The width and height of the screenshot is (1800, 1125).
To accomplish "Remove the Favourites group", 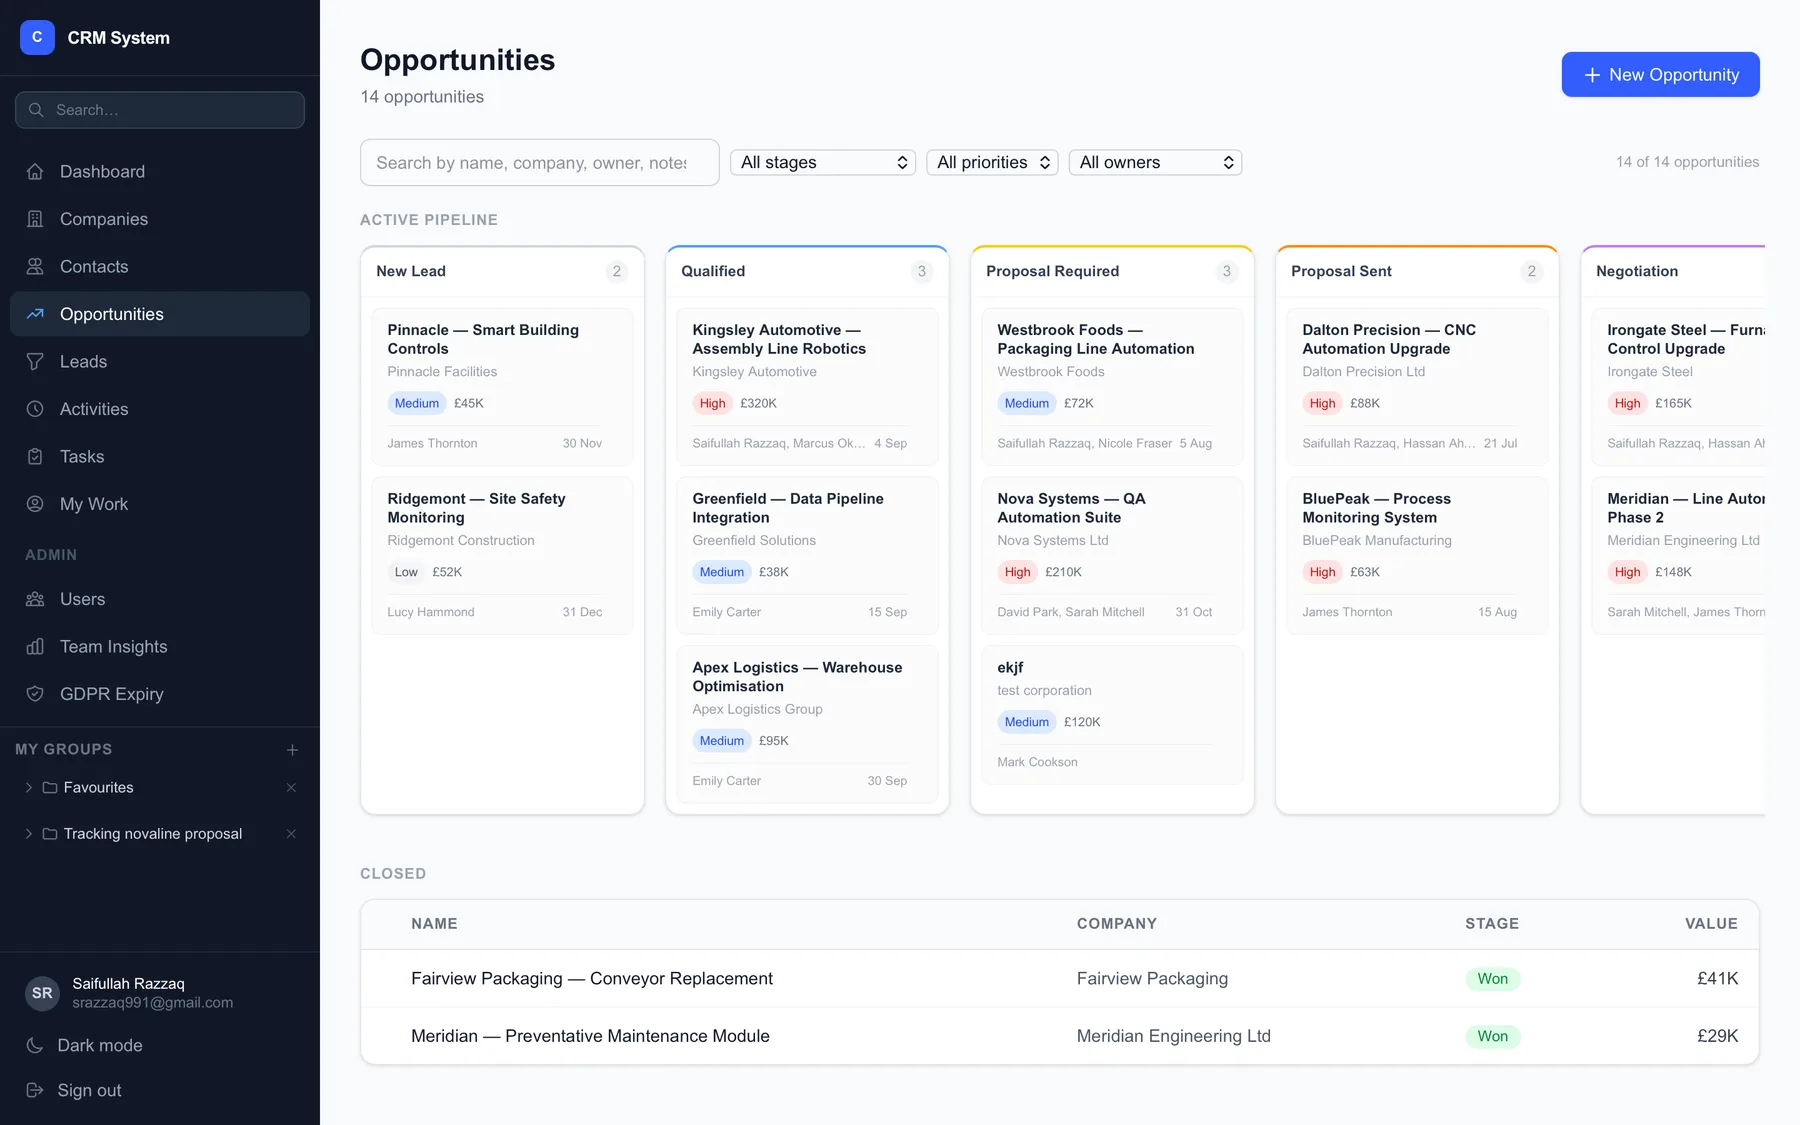I will tap(291, 788).
